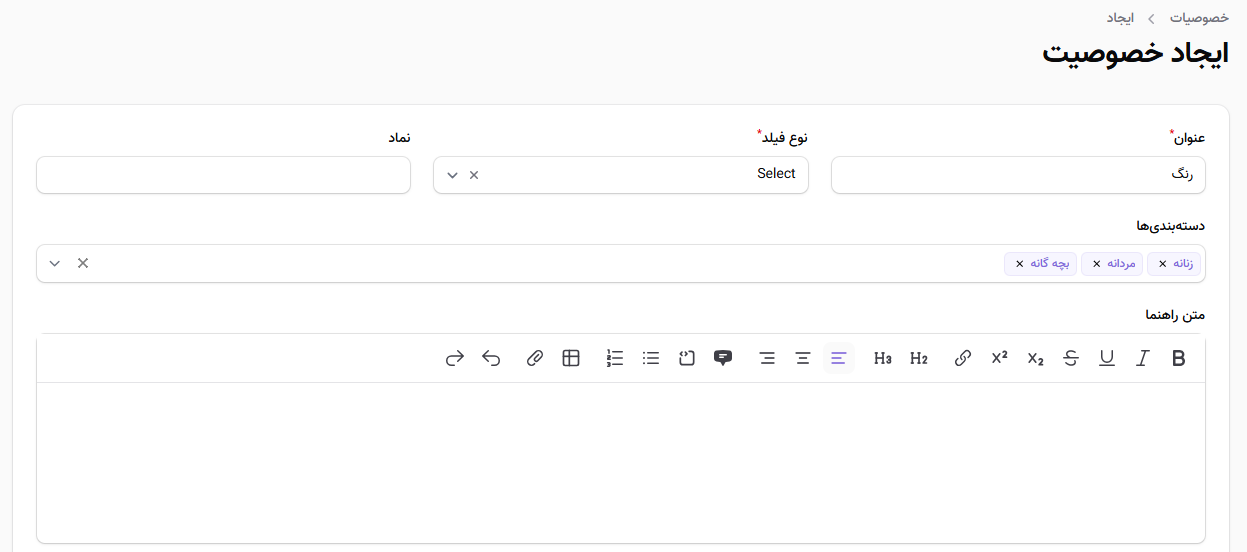Click the ایجاد خصوصیت page heading

[x=1135, y=53]
